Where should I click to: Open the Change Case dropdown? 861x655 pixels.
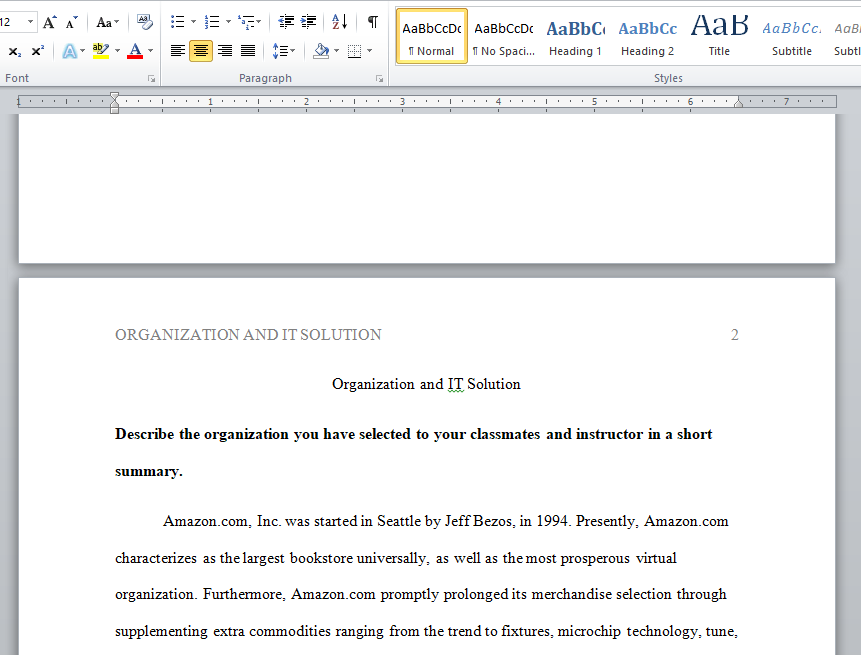108,23
